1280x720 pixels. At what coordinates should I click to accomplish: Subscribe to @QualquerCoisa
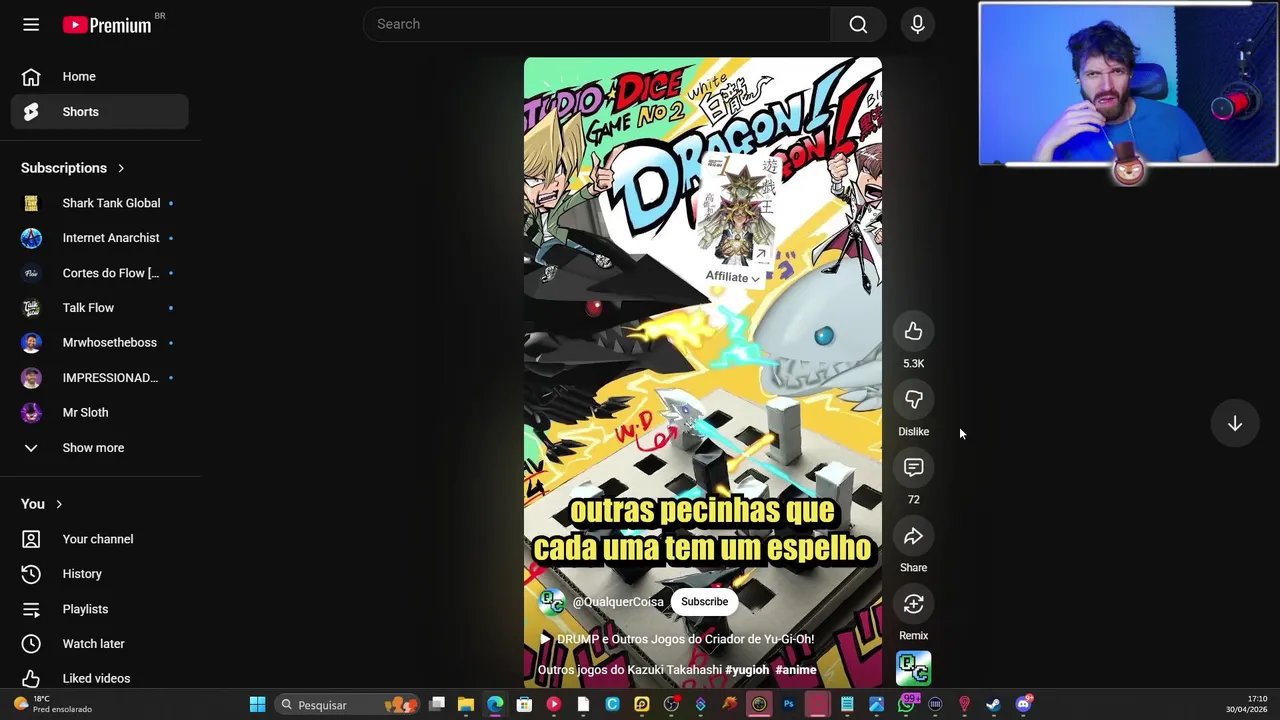click(x=705, y=602)
